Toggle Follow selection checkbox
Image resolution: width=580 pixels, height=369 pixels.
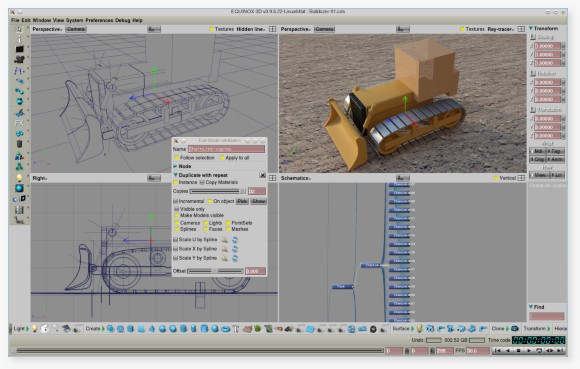[x=177, y=158]
